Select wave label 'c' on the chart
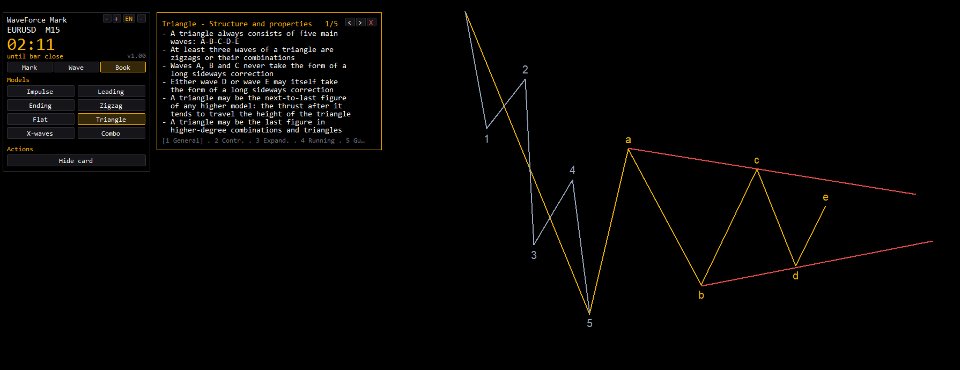Viewport: 960px width, 370px height. (757, 160)
